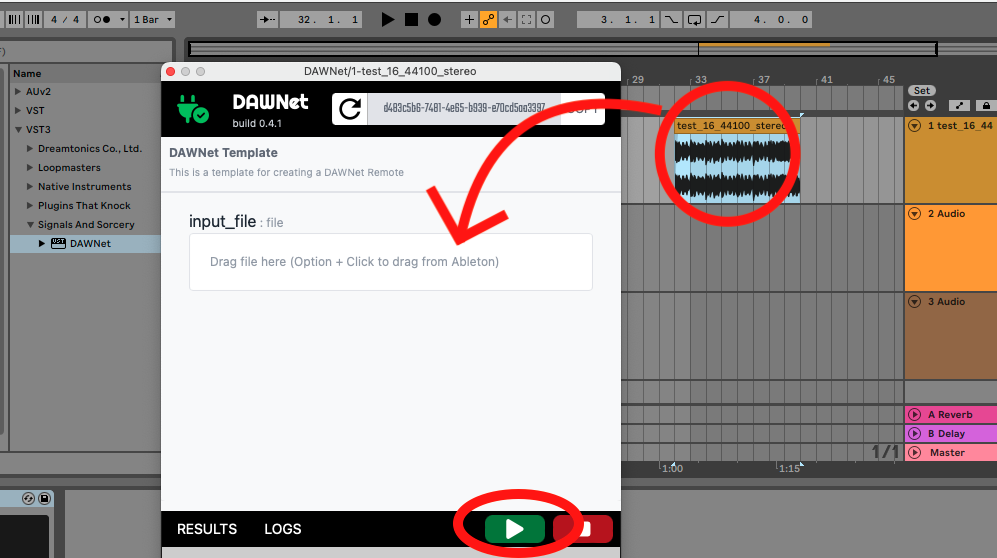Click the Capture MIDI bracket icon
997x558 pixels.
526,20
